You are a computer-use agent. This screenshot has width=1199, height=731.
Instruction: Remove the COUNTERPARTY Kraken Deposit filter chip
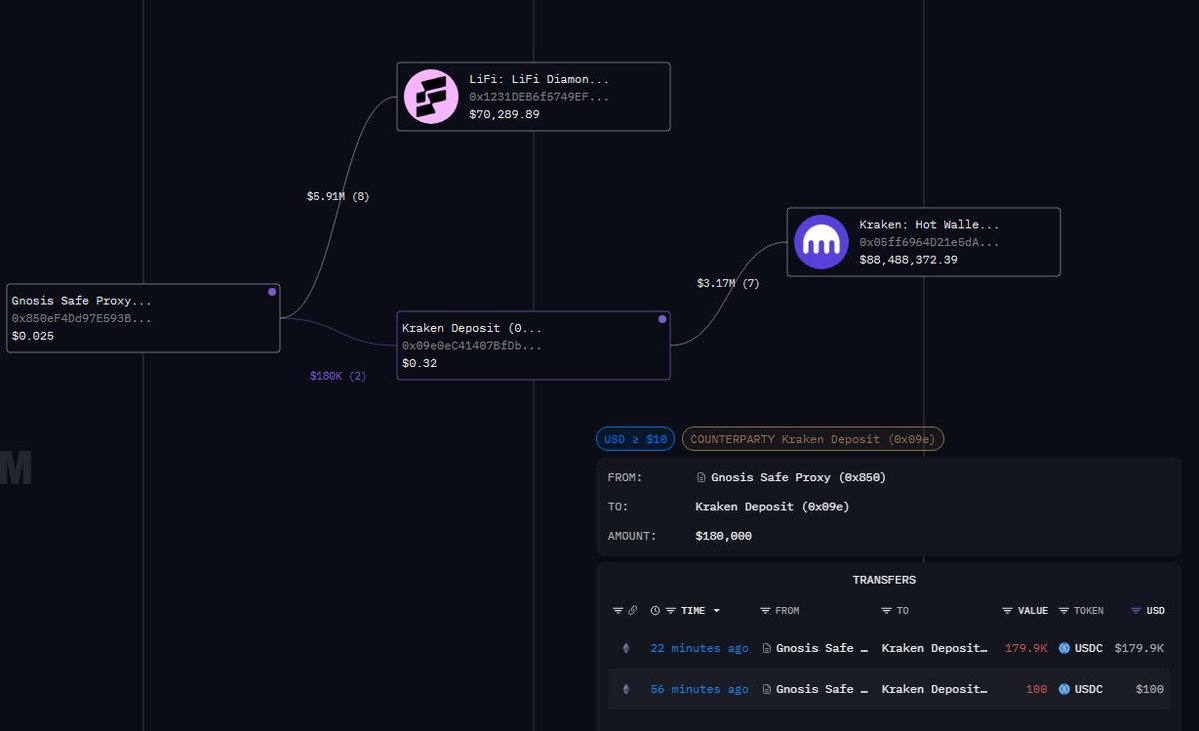tap(813, 439)
